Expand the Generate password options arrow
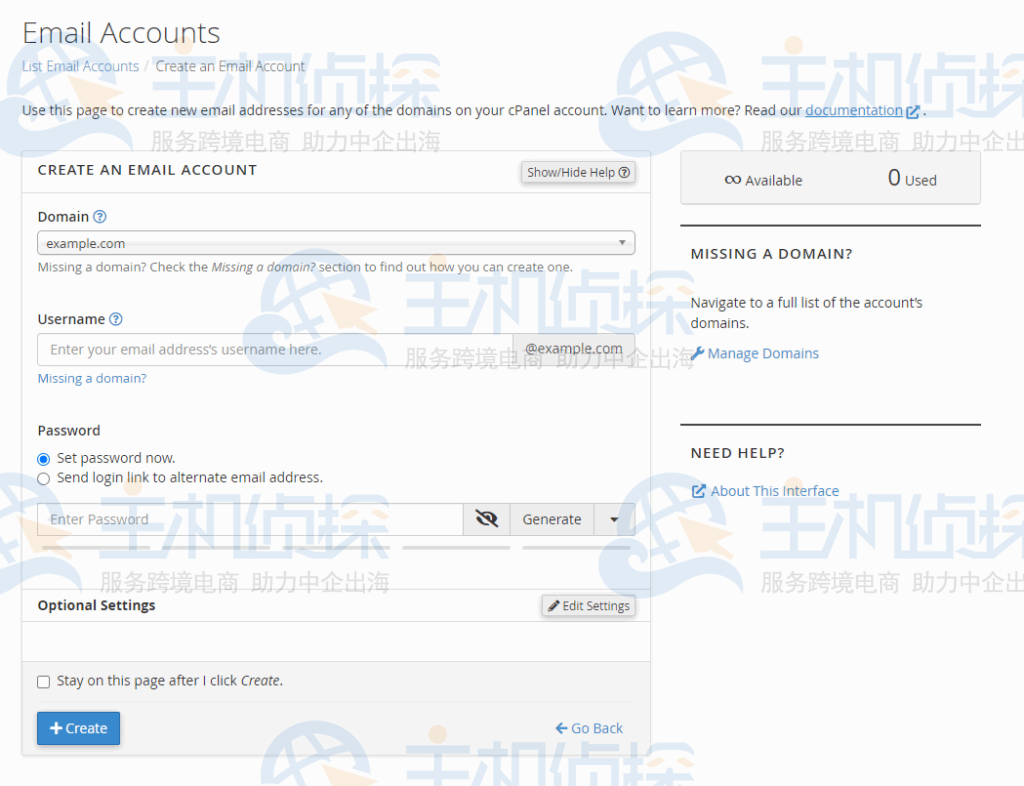Image resolution: width=1024 pixels, height=786 pixels. (614, 520)
